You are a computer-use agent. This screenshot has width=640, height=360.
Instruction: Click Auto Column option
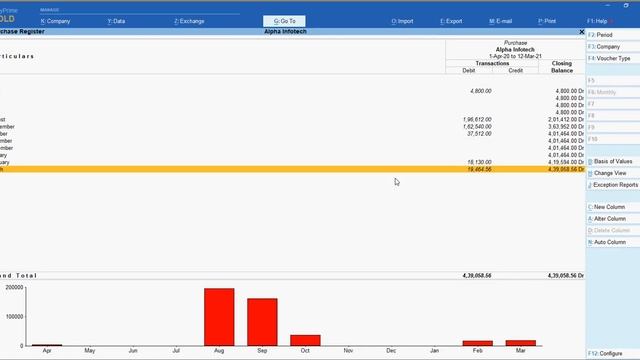point(613,242)
